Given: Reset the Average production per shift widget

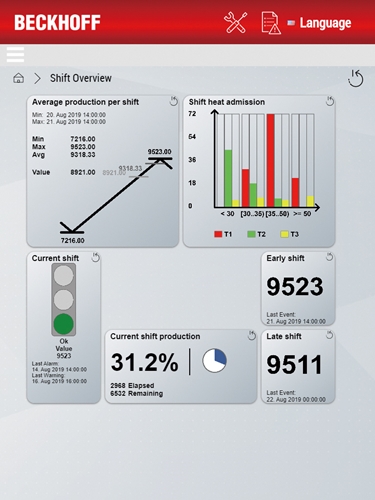Looking at the screenshot, I should pyautogui.click(x=173, y=101).
